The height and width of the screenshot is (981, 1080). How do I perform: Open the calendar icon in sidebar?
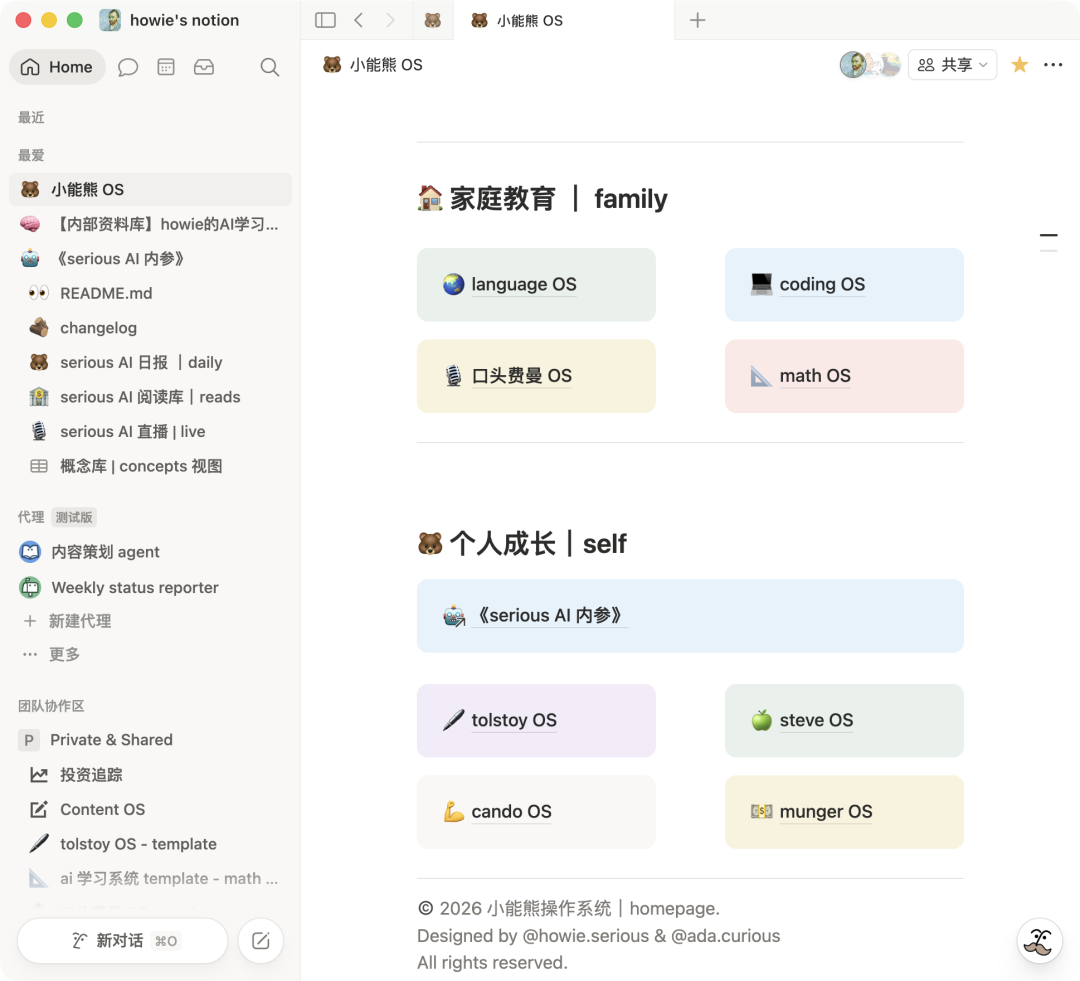[x=166, y=67]
